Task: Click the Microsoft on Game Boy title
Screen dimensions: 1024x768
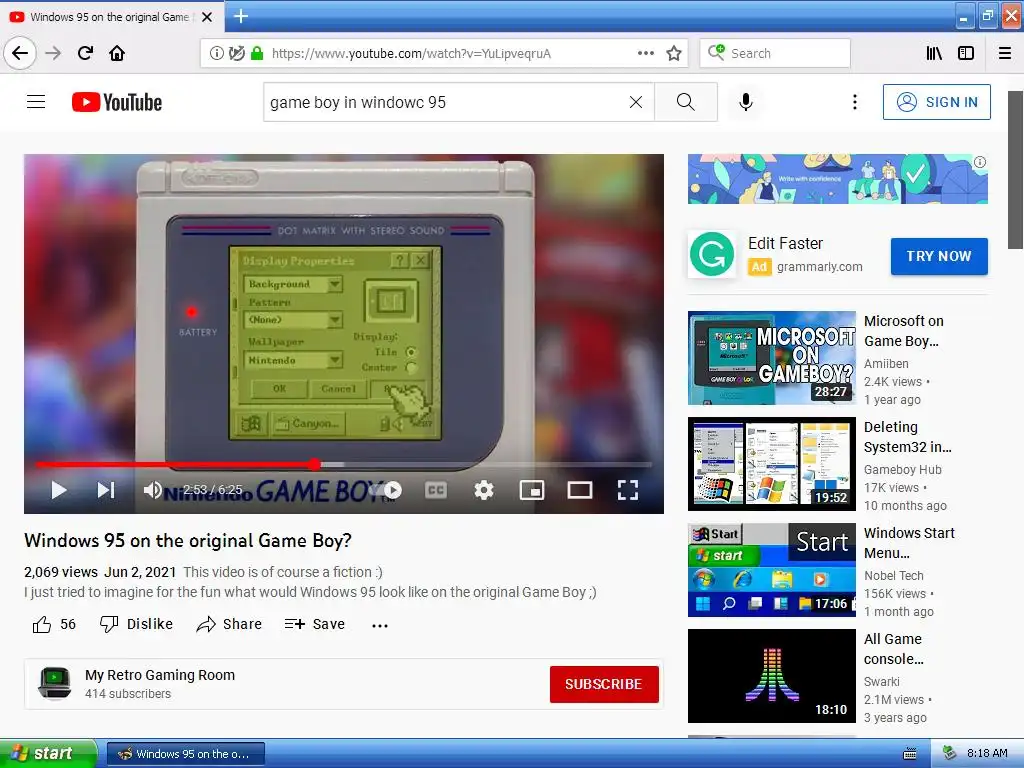Action: pos(904,330)
